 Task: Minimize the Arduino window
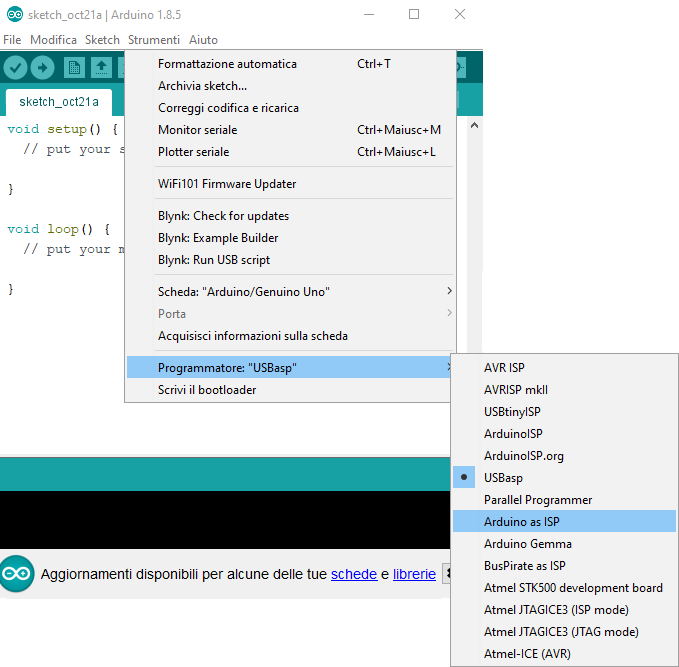point(369,14)
